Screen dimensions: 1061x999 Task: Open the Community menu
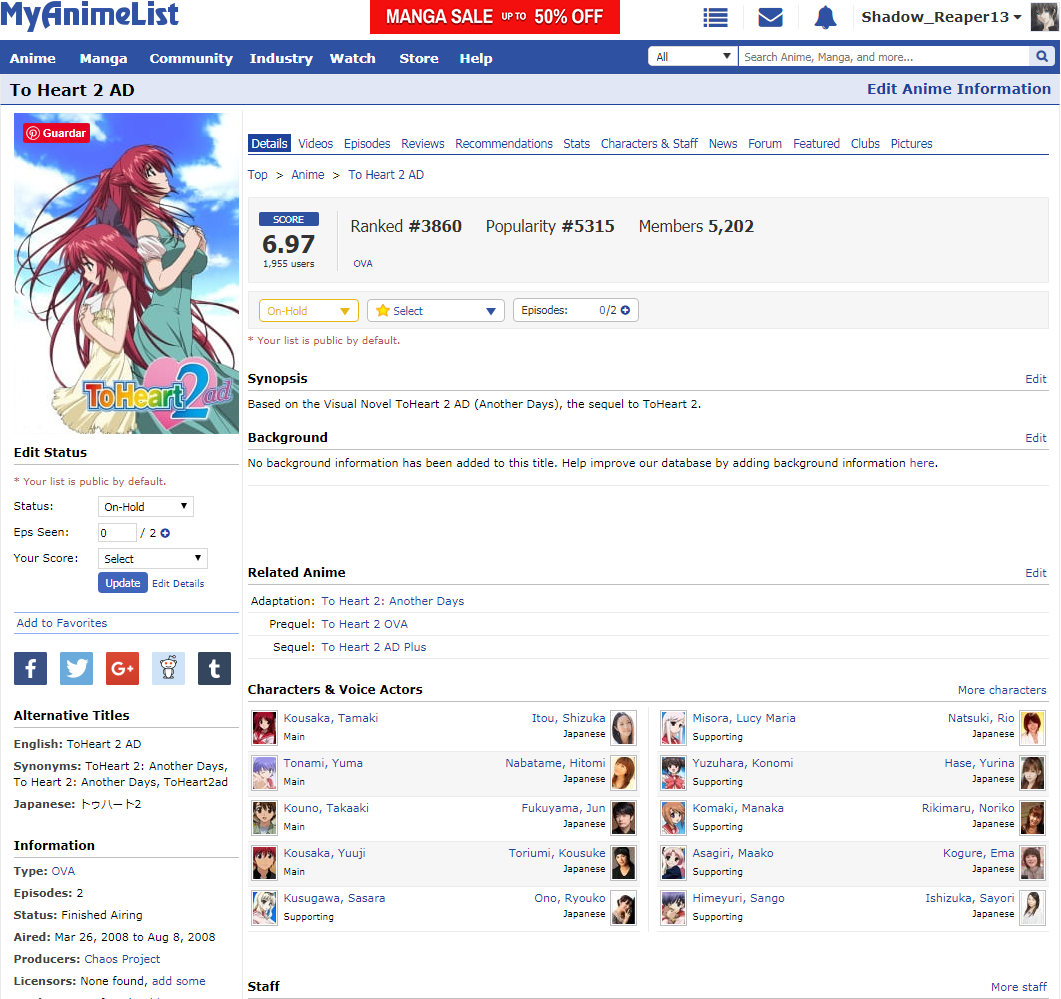coord(191,58)
